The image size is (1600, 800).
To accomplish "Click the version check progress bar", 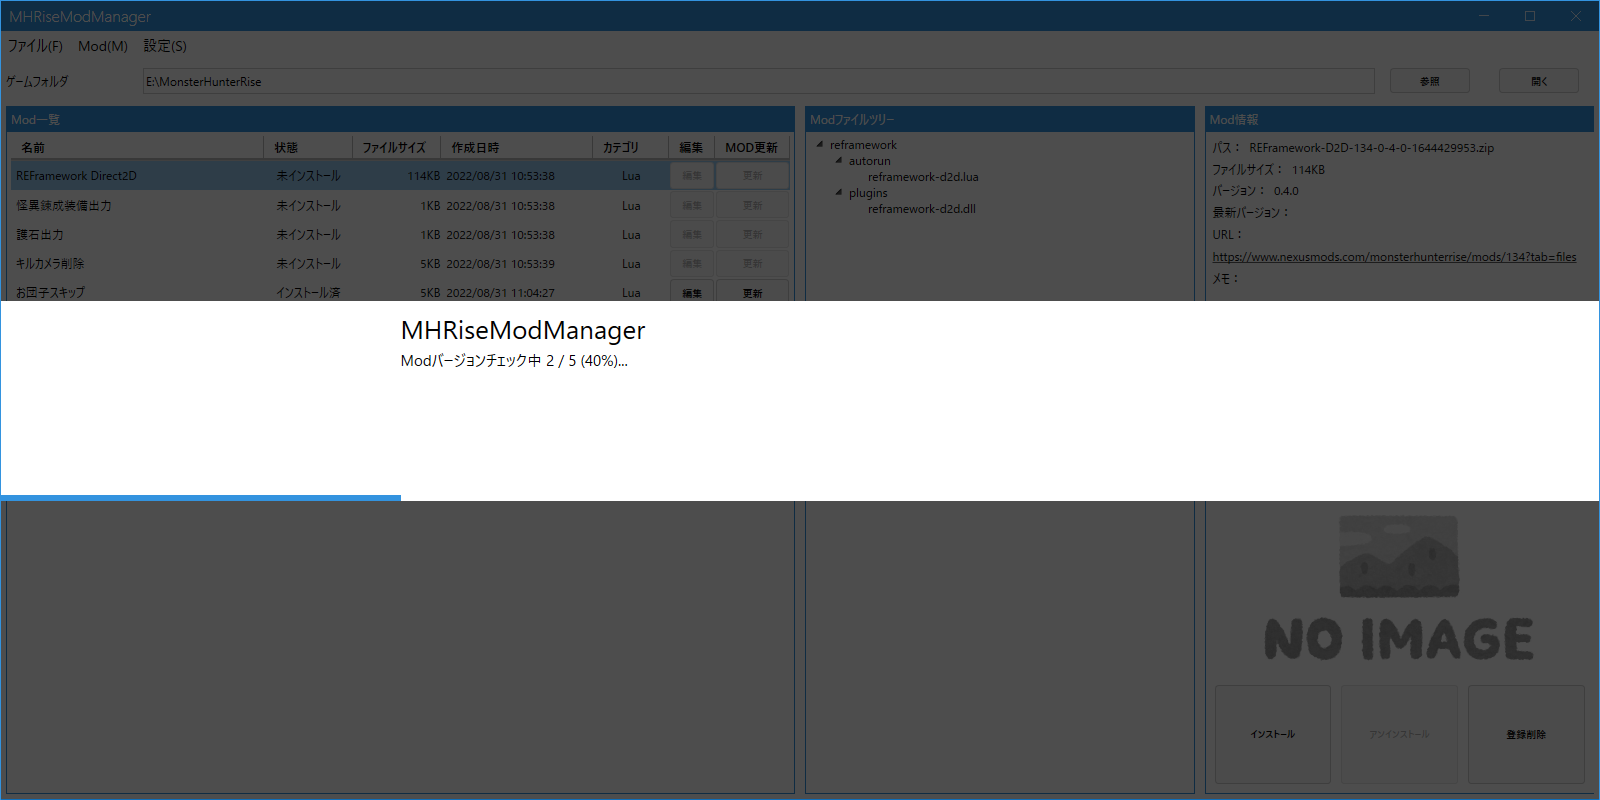I will [x=800, y=497].
